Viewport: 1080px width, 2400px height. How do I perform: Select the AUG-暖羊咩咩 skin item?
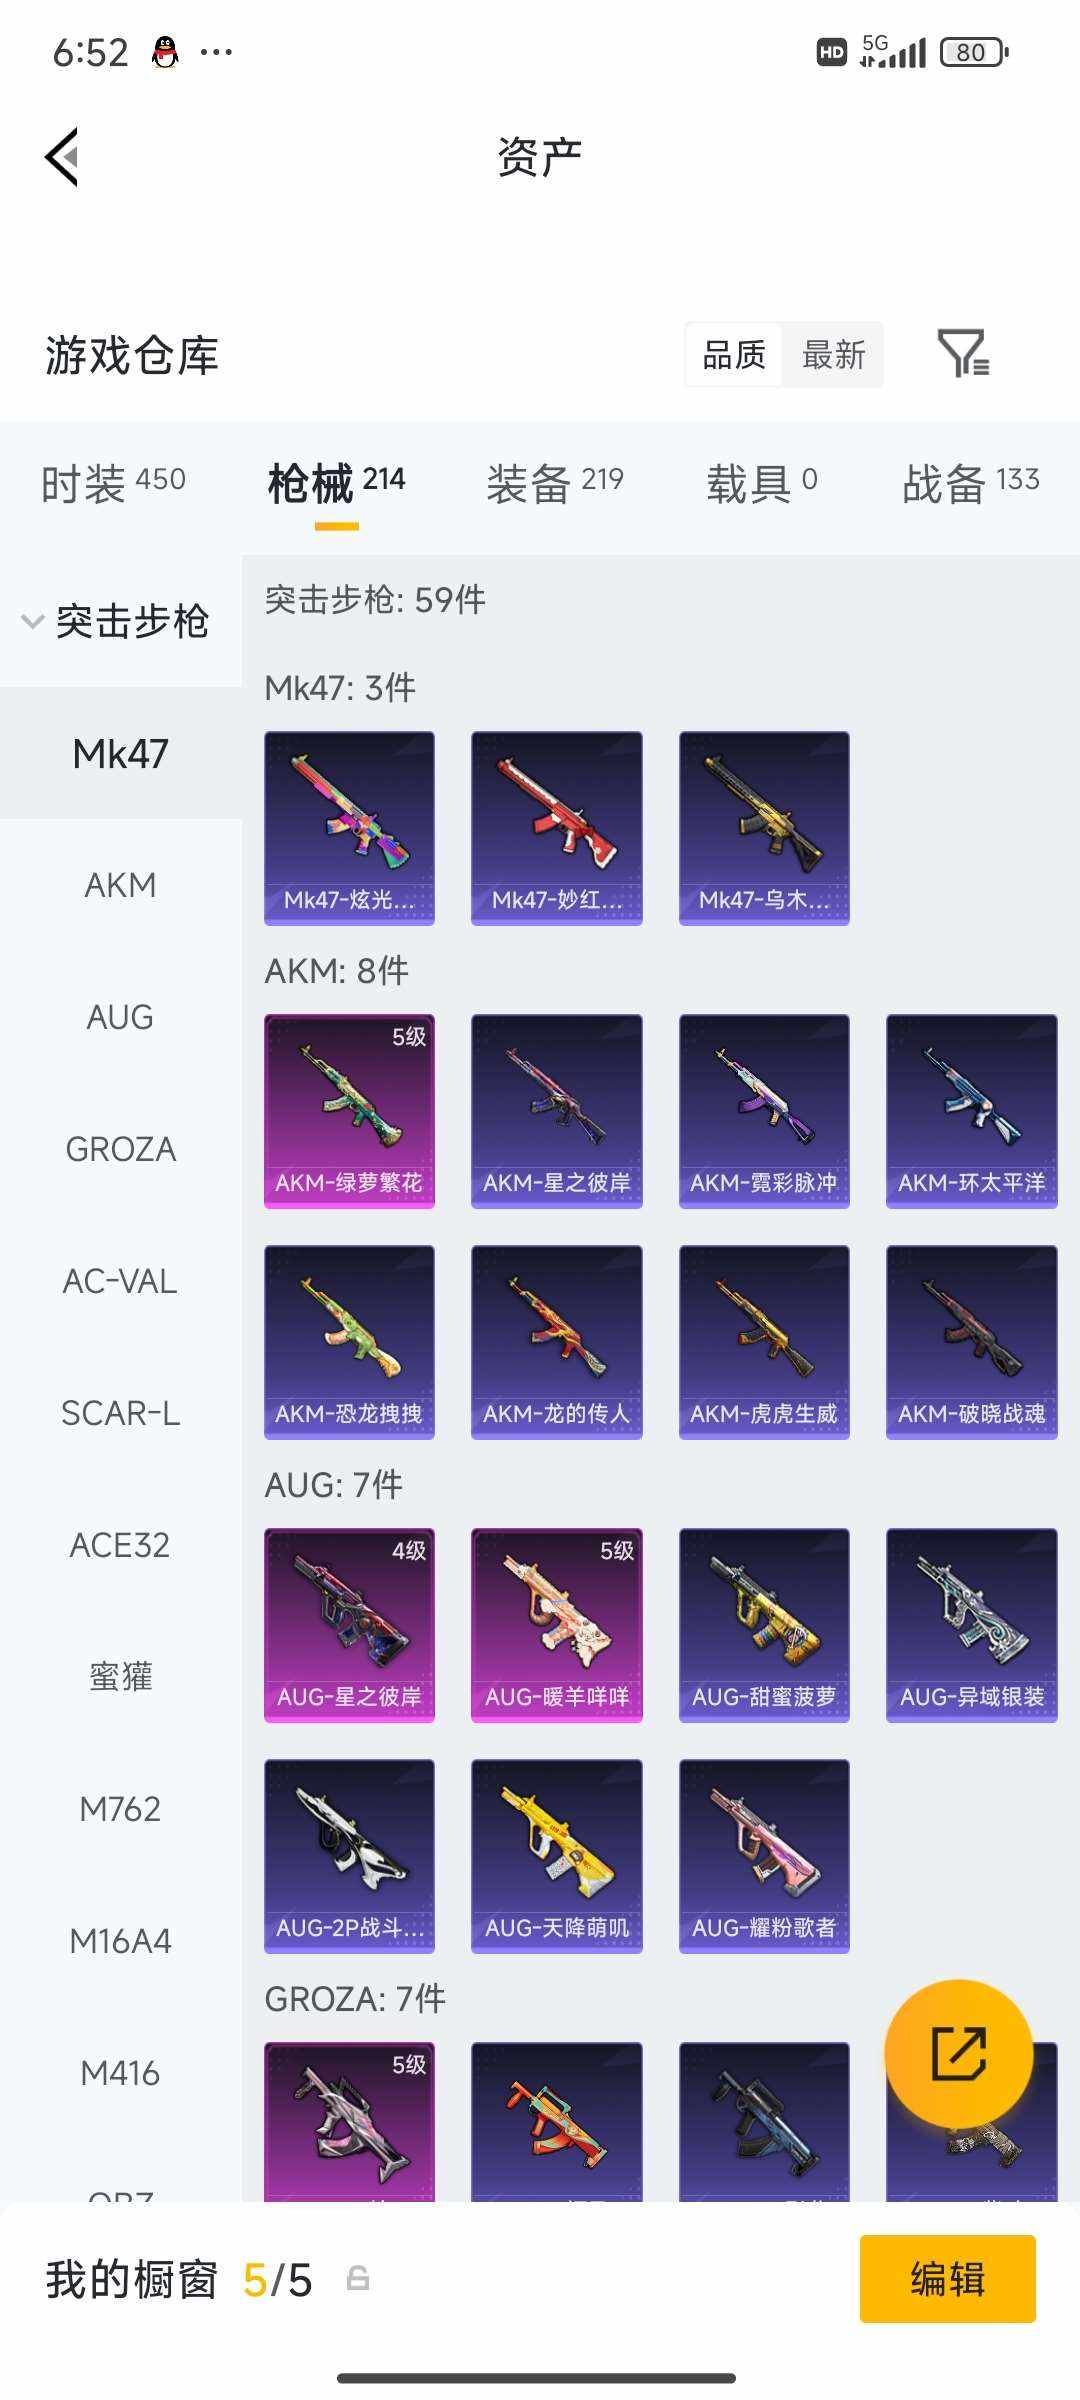(x=557, y=1625)
